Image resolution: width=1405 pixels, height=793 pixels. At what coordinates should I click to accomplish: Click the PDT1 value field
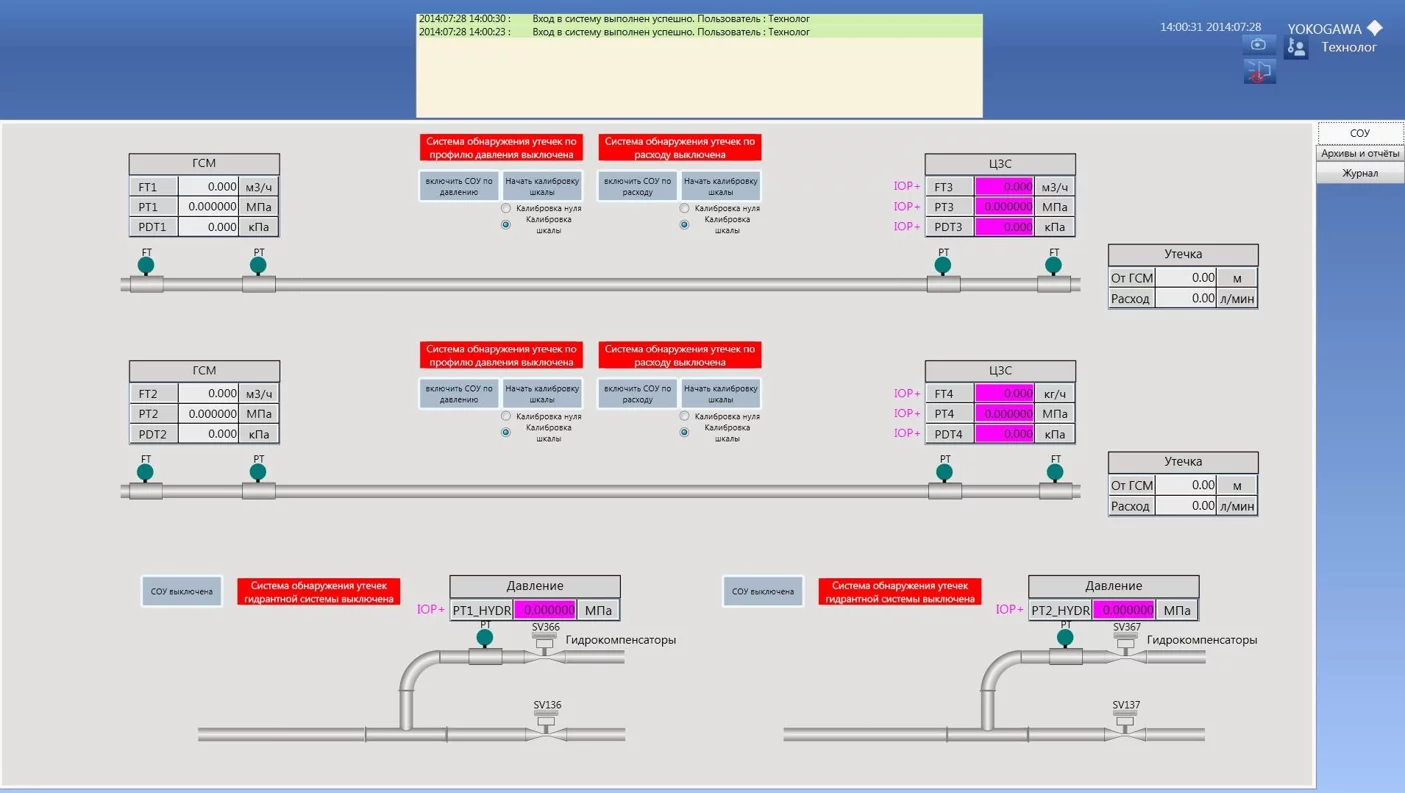[209, 227]
